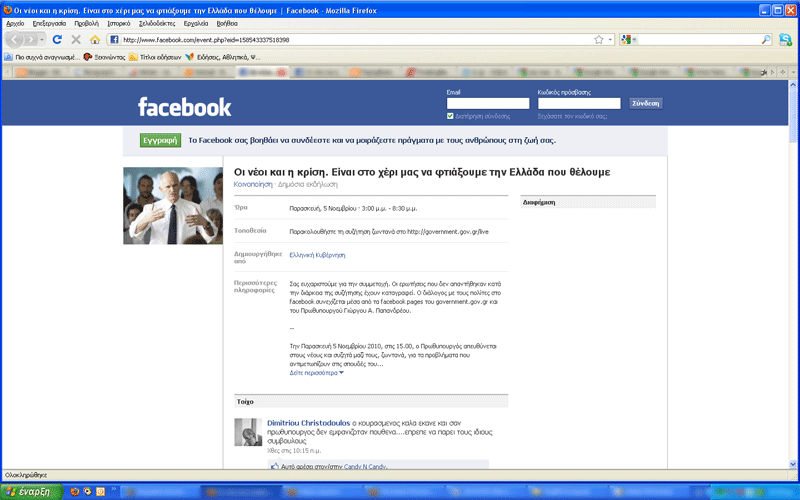Click the Email input field

(488, 104)
